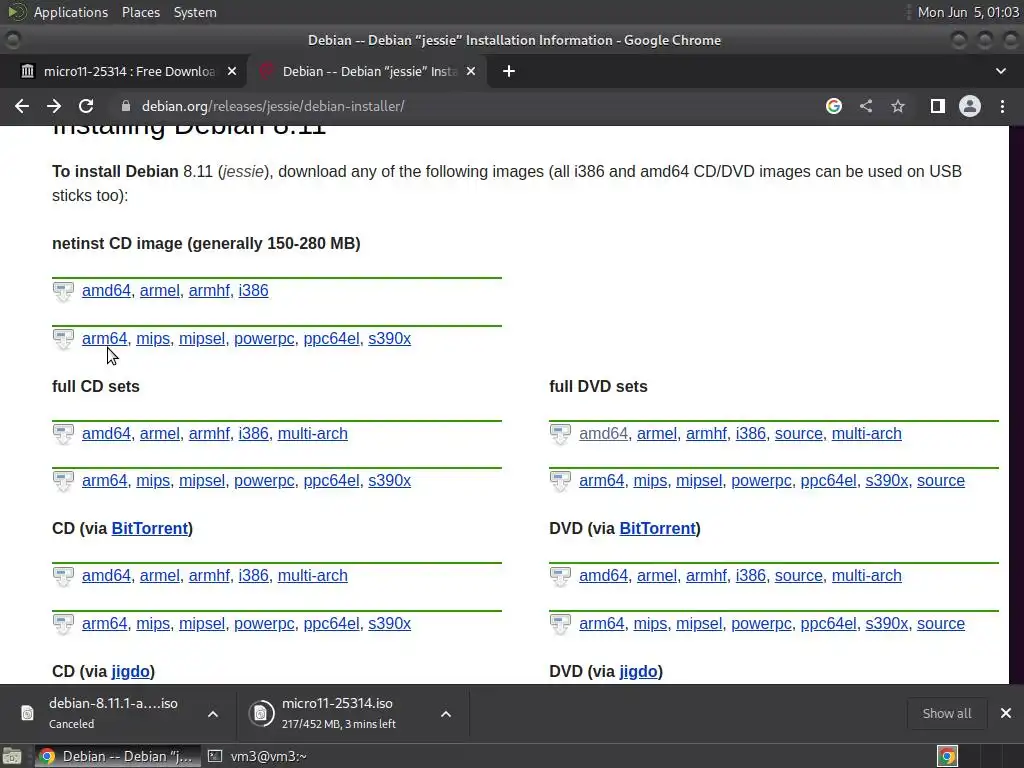Close the micro11-25314 tab
The height and width of the screenshot is (768, 1024).
[232, 71]
